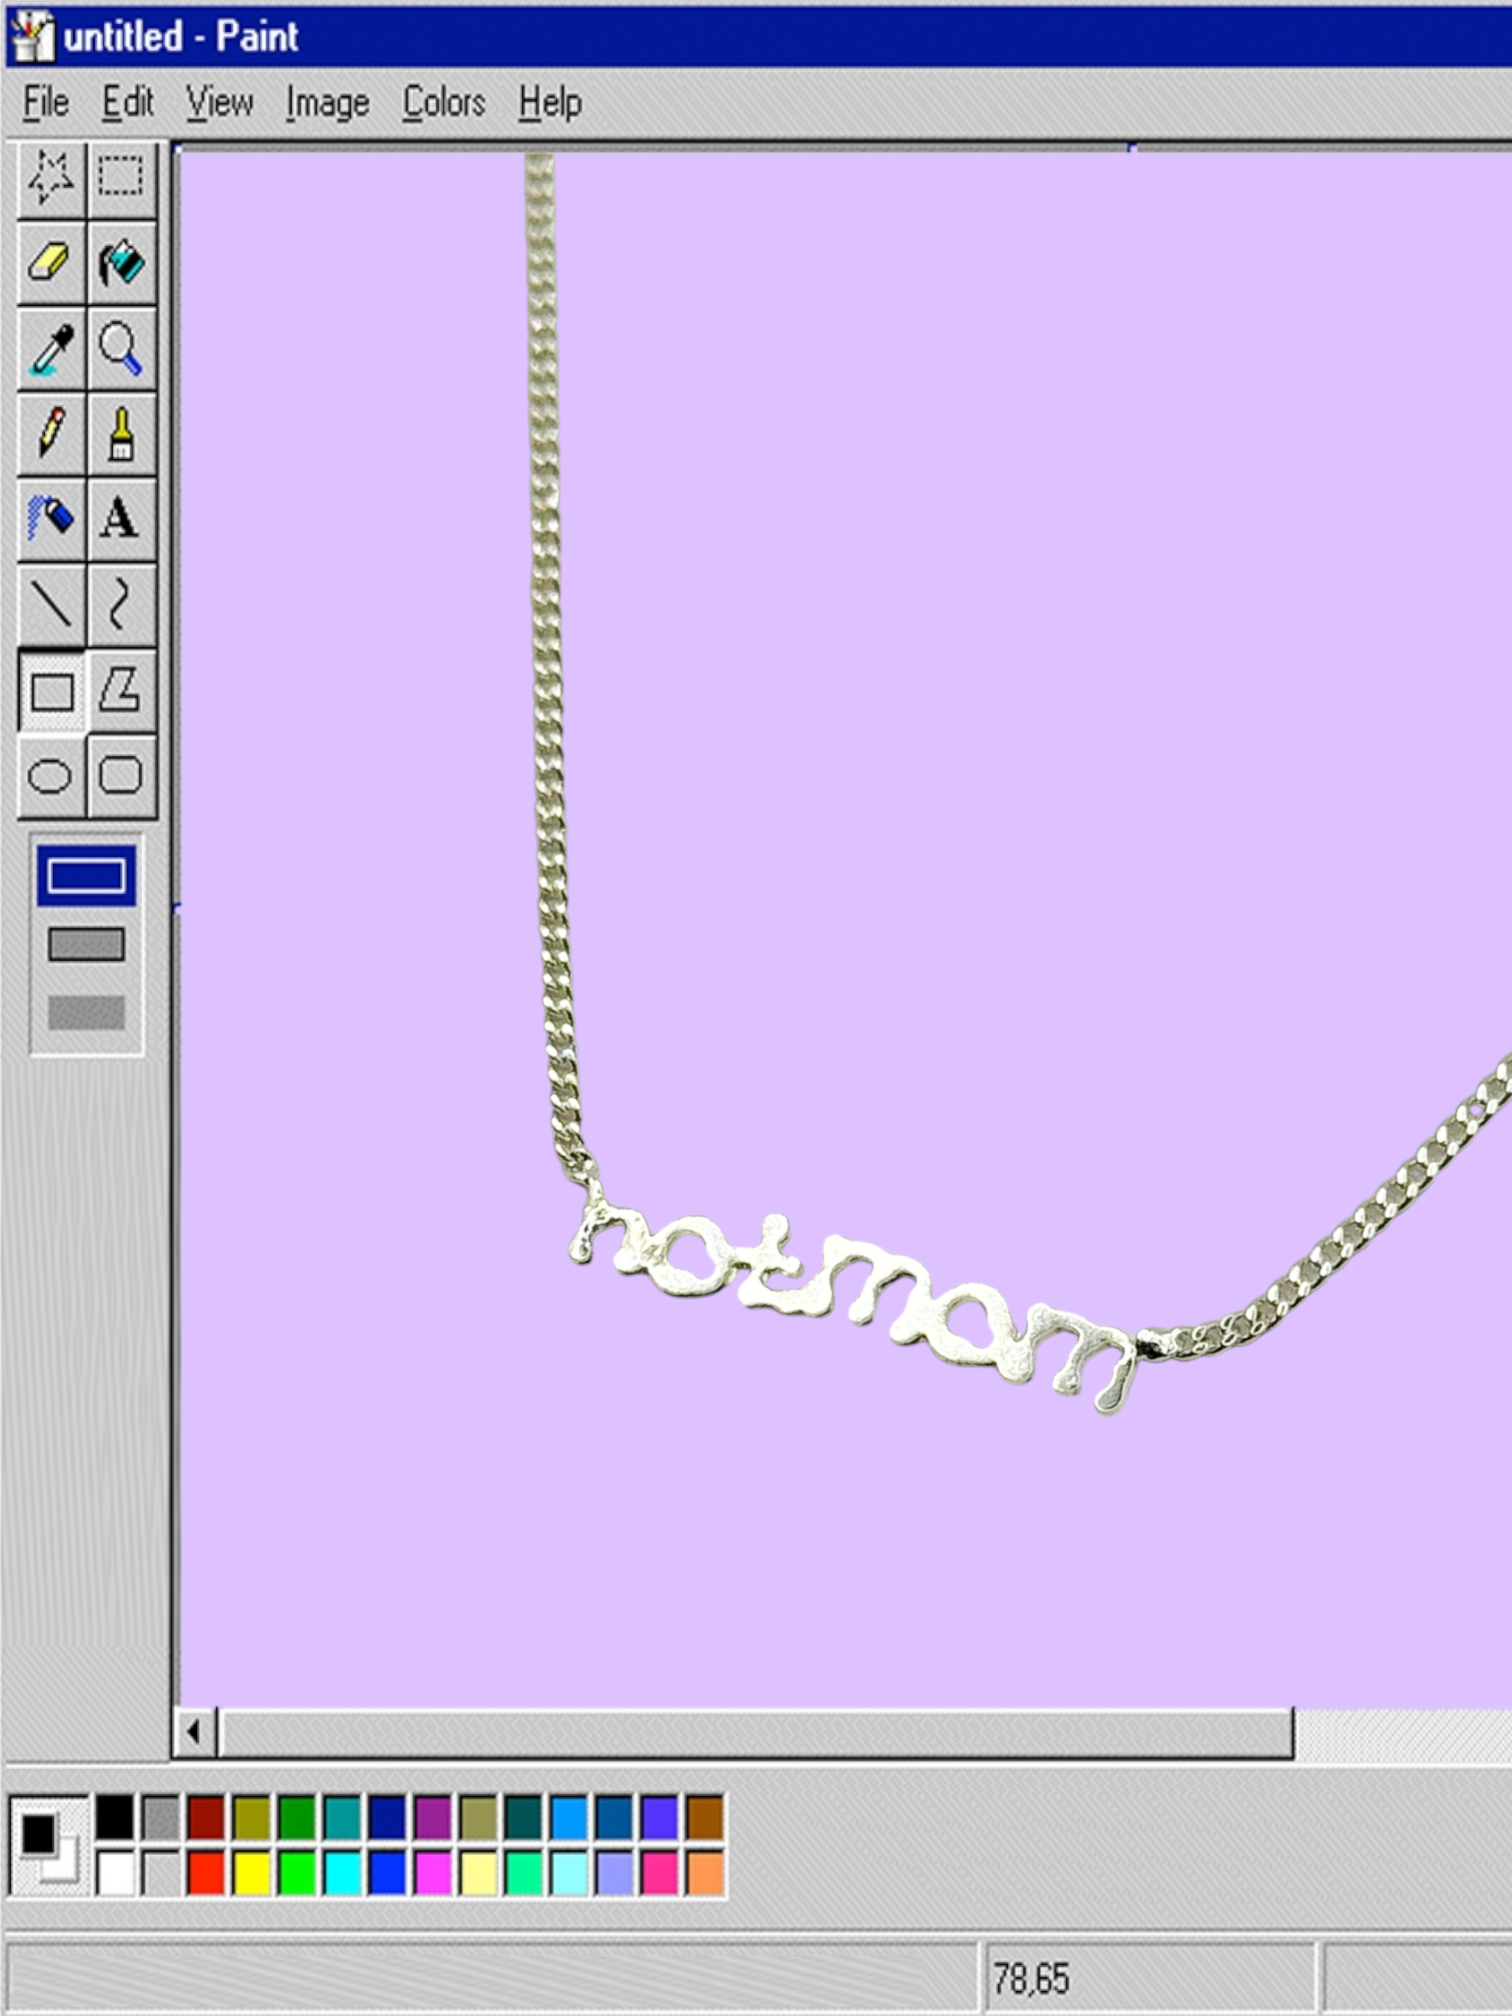Select the Text tool
Image resolution: width=1512 pixels, height=2016 pixels.
[x=121, y=519]
